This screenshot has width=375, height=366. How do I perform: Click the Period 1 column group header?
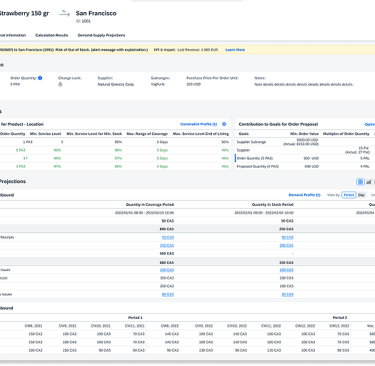(135, 318)
